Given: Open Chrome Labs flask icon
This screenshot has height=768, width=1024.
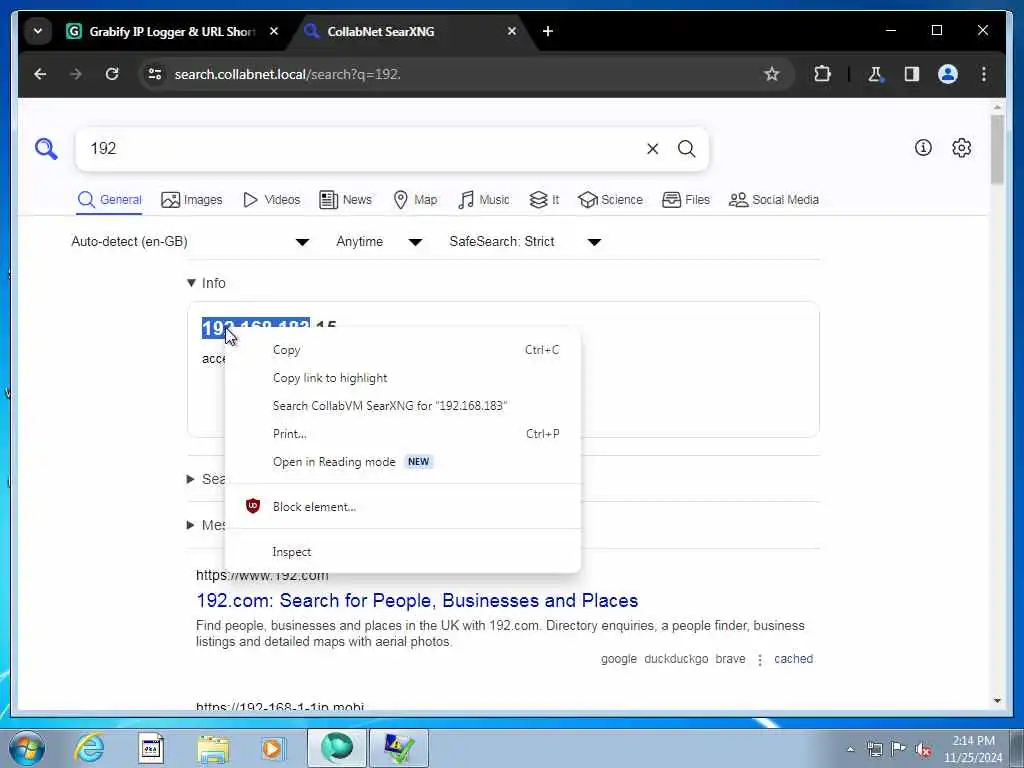Looking at the screenshot, I should tap(875, 74).
